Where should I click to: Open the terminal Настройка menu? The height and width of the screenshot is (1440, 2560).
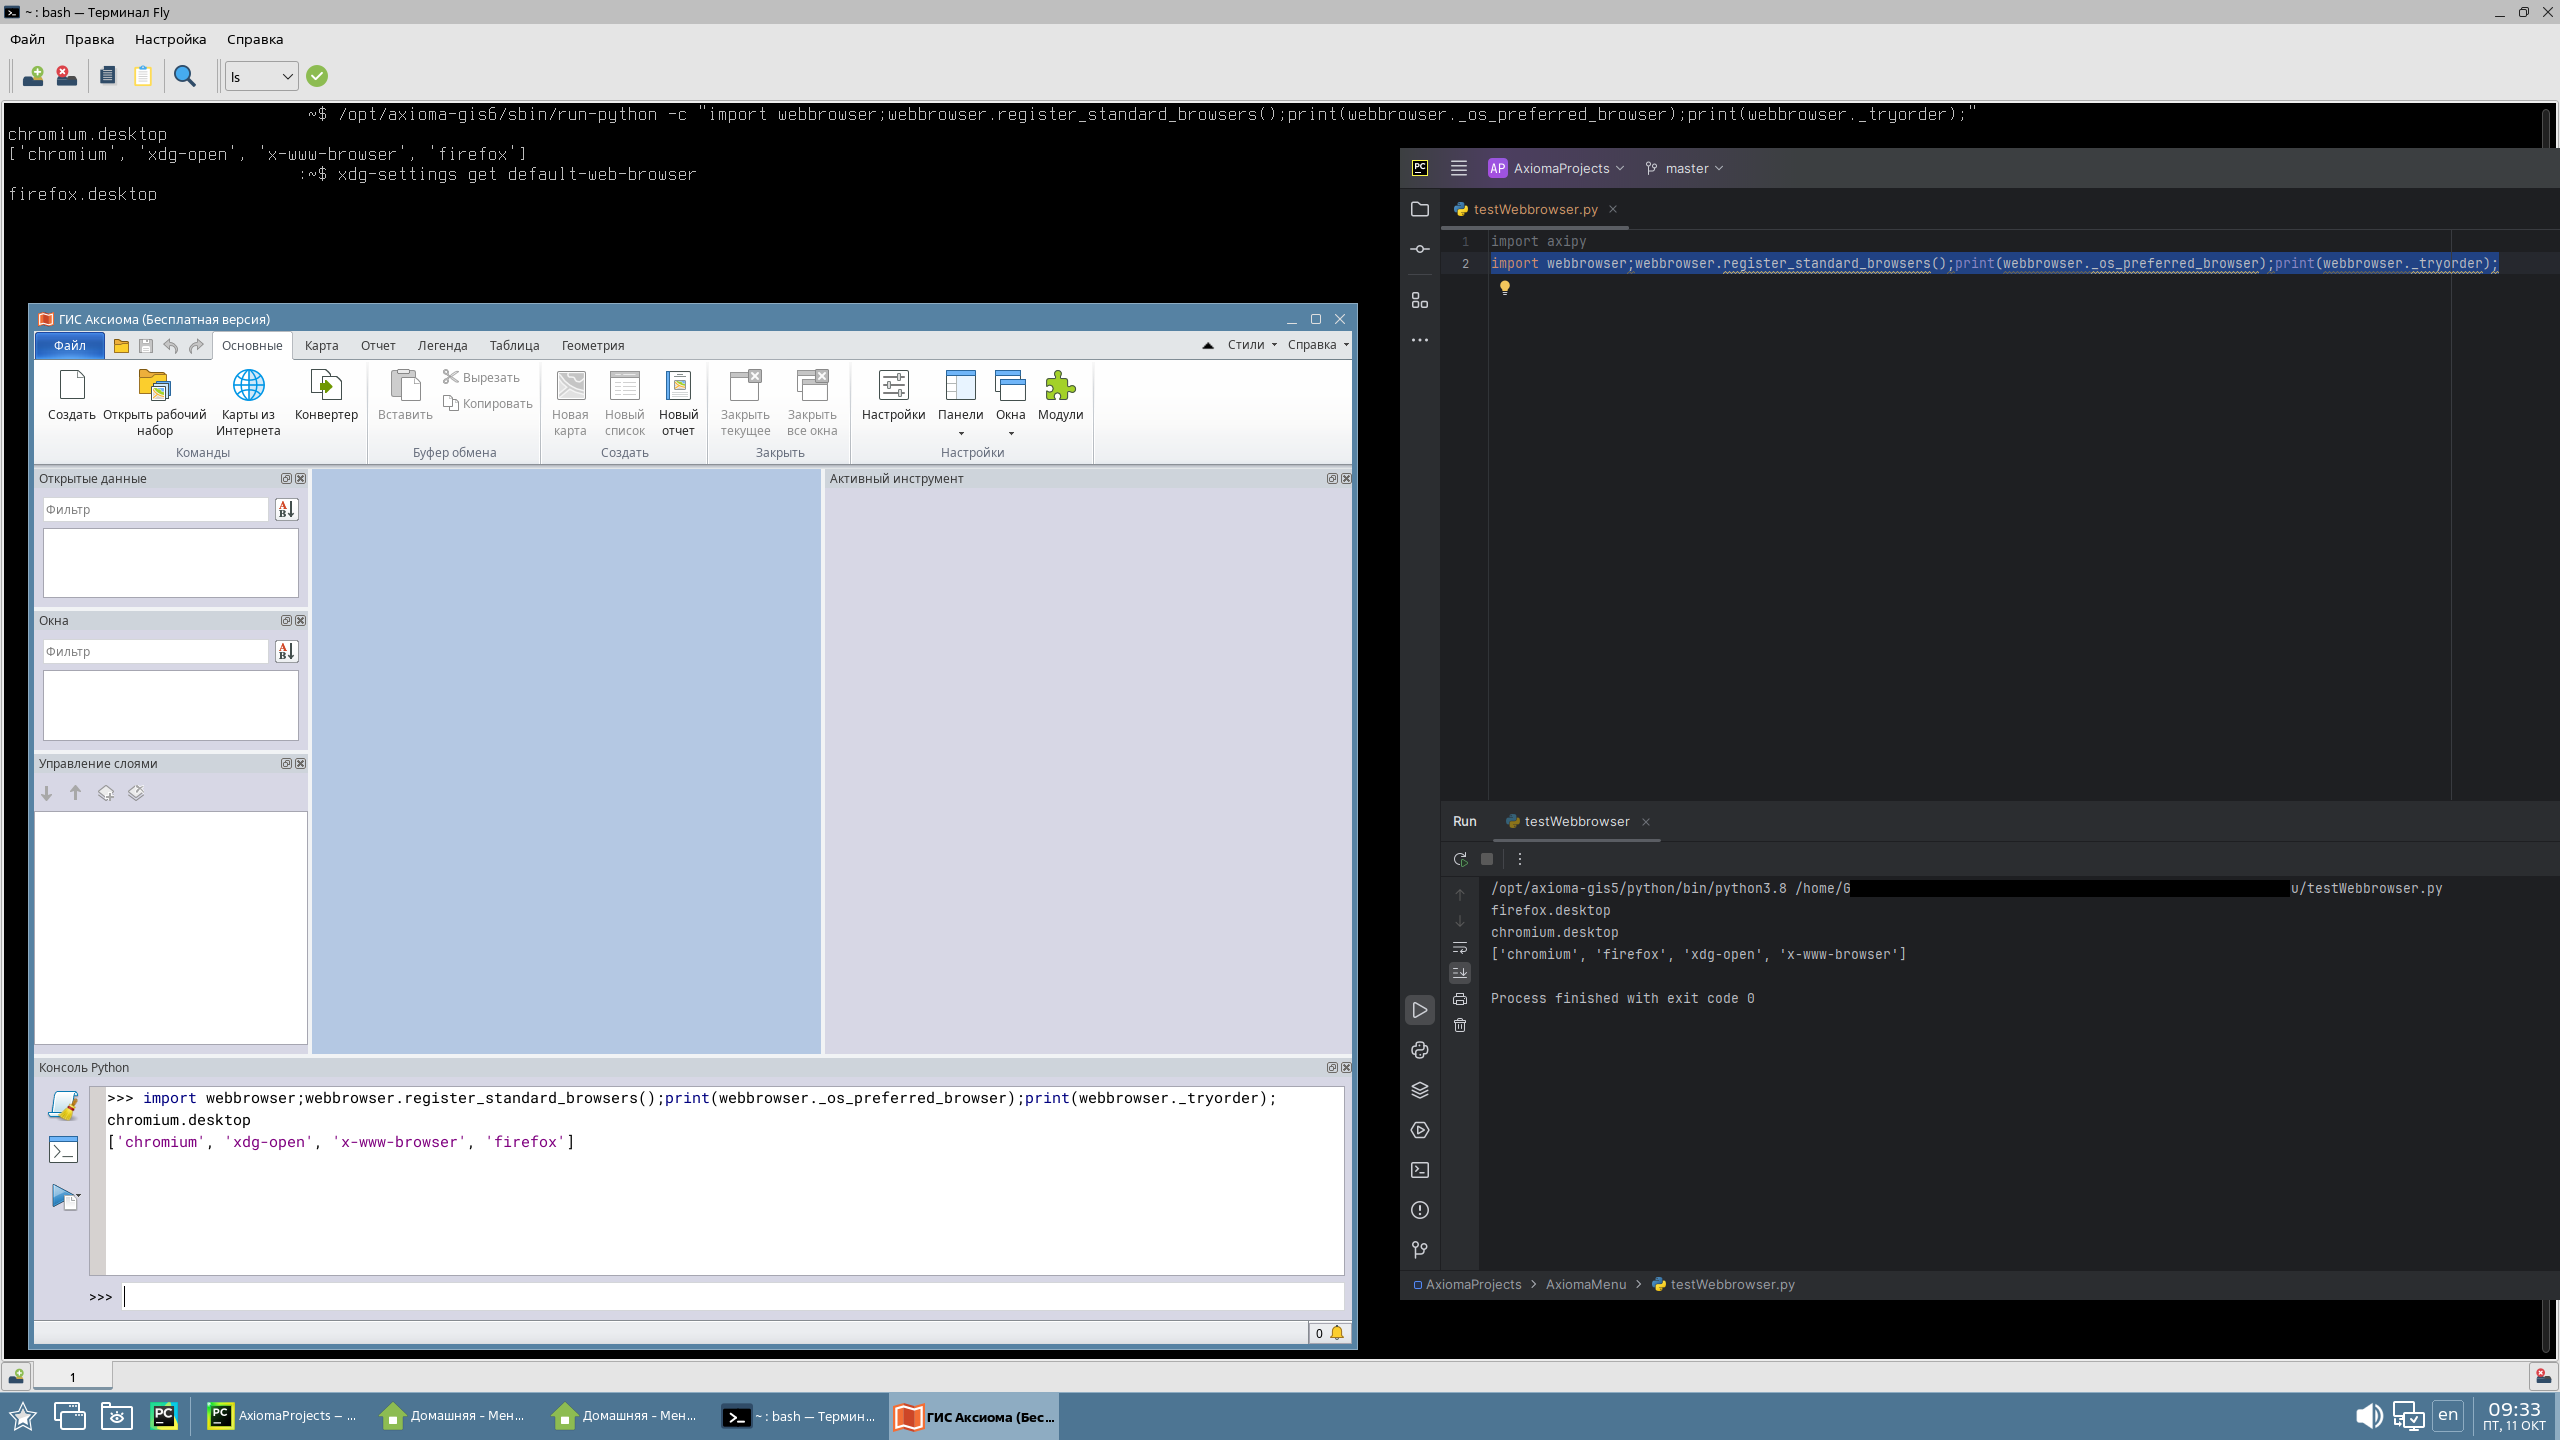coord(170,39)
